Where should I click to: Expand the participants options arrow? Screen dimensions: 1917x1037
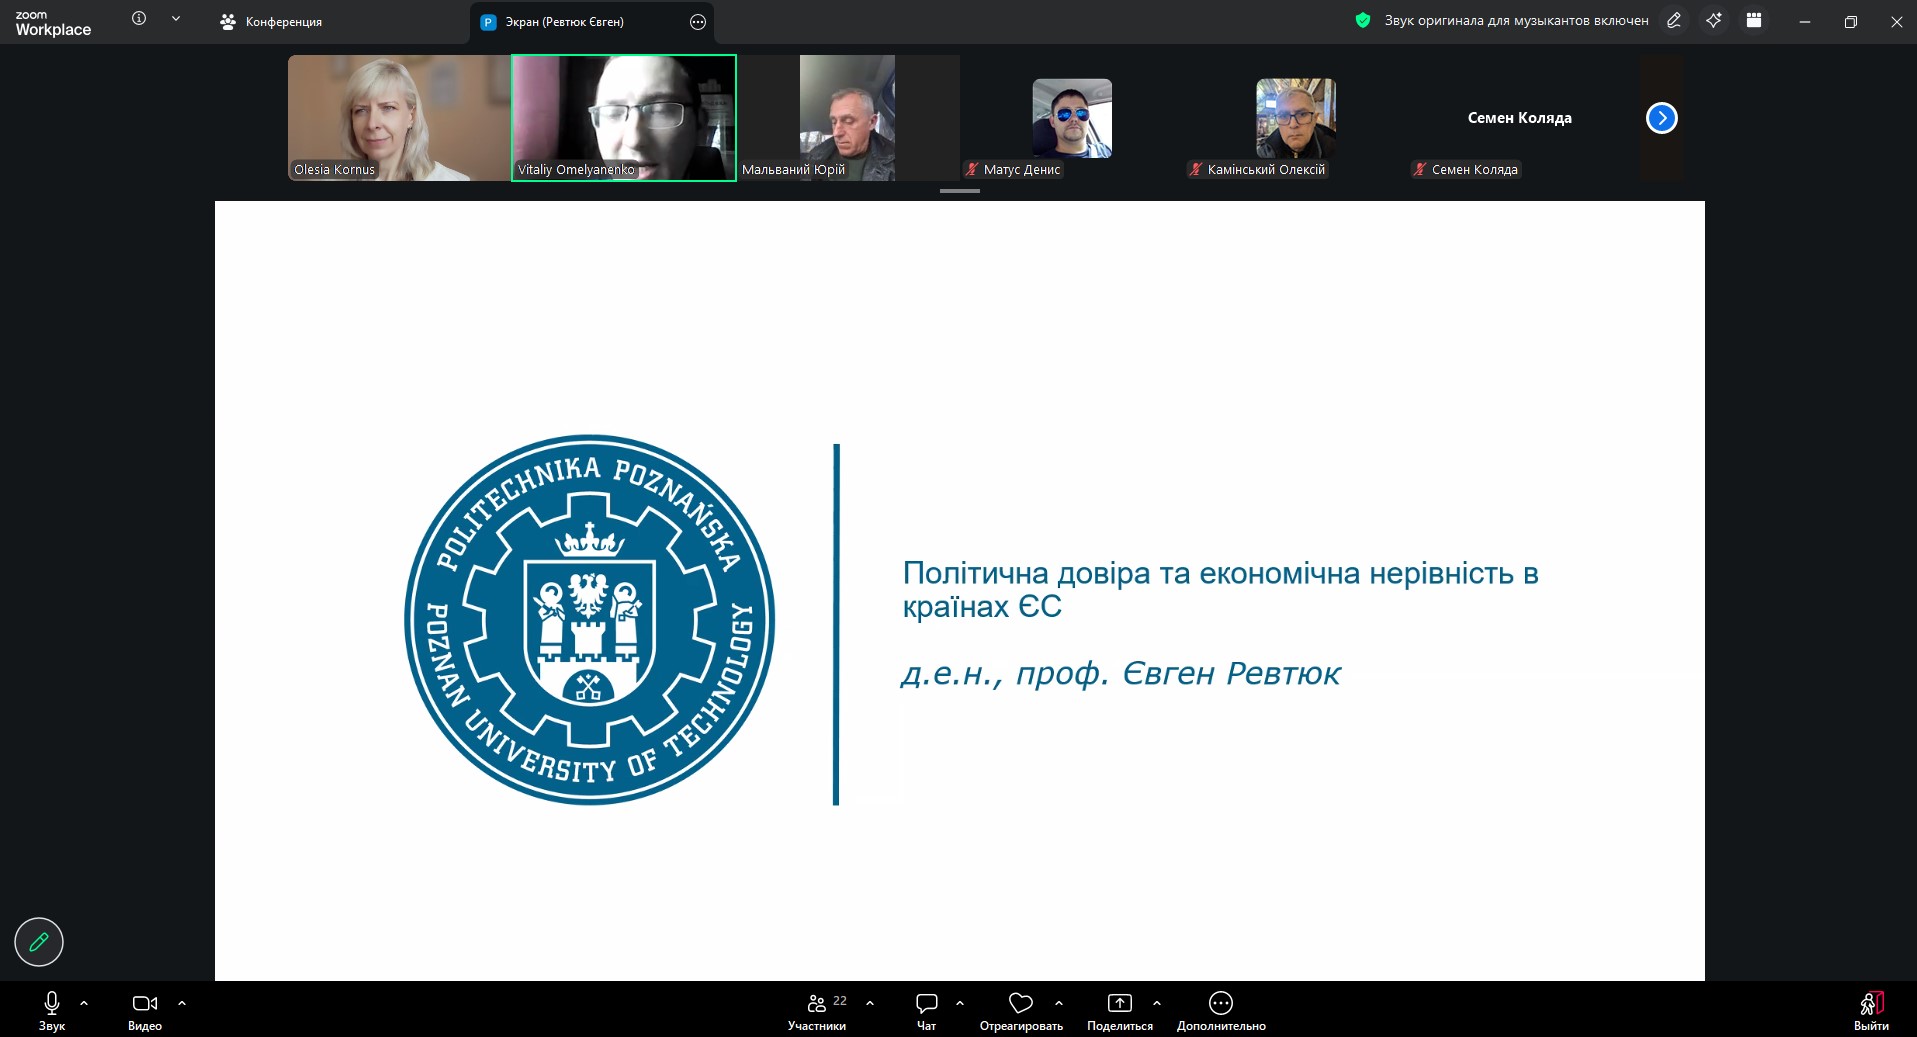(x=870, y=1002)
